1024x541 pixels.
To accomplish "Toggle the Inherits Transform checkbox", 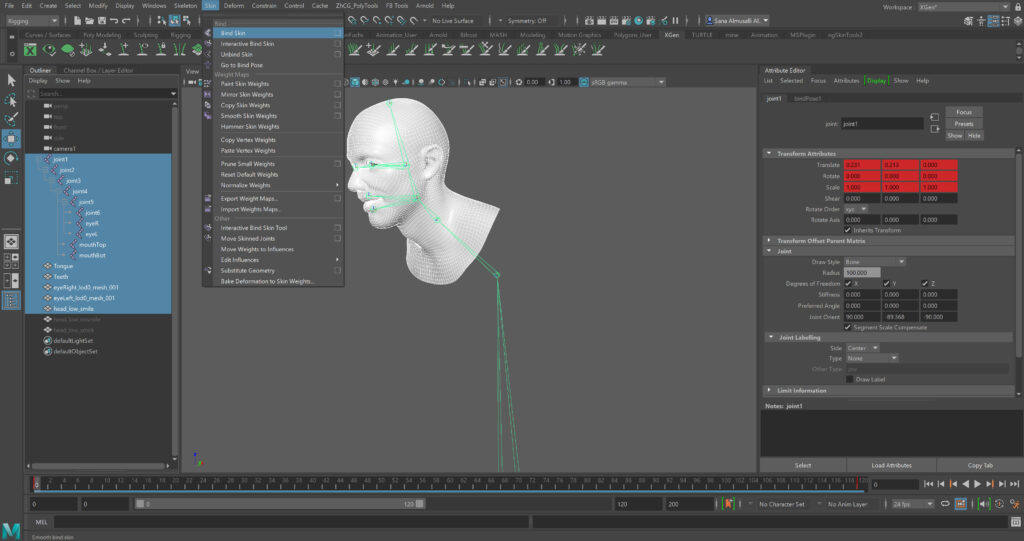I will coord(848,230).
